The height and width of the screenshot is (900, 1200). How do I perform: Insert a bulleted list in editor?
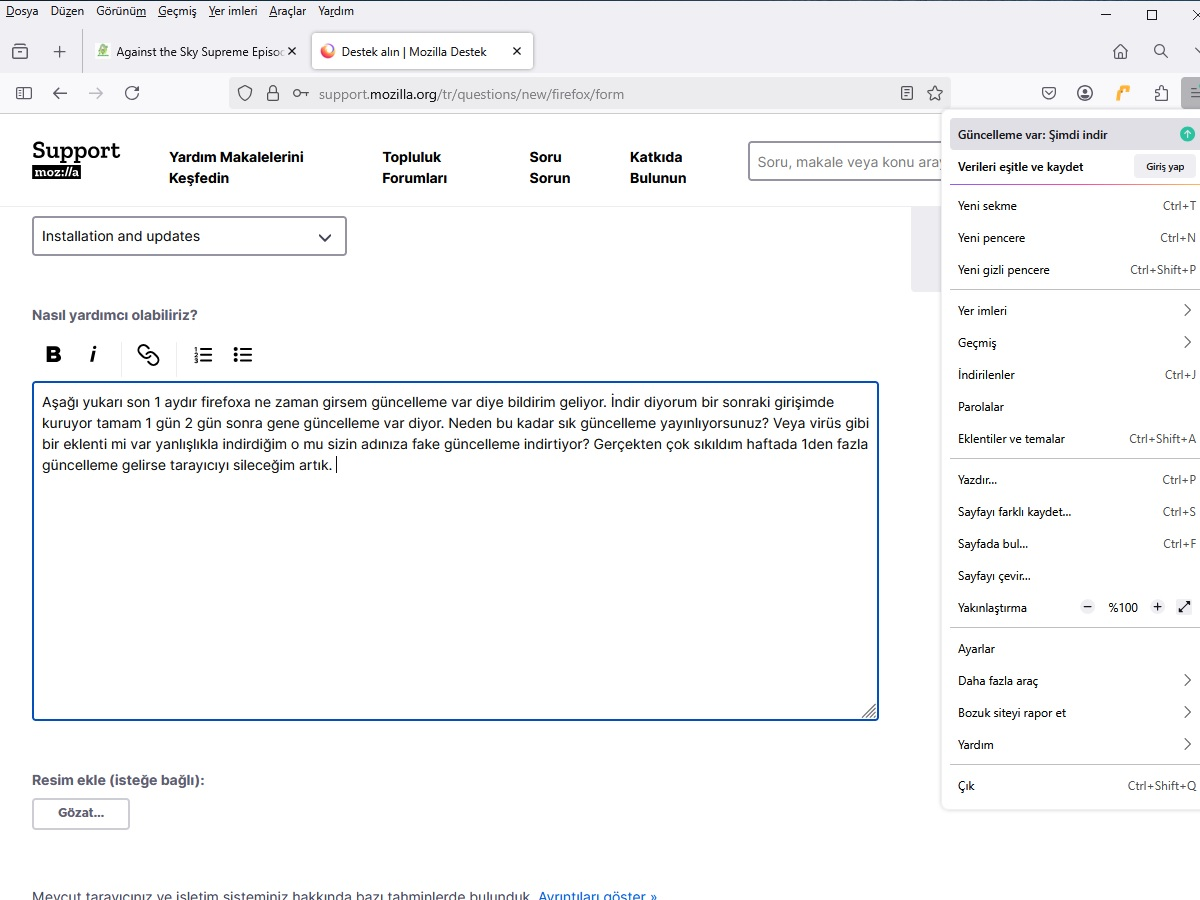coord(242,354)
